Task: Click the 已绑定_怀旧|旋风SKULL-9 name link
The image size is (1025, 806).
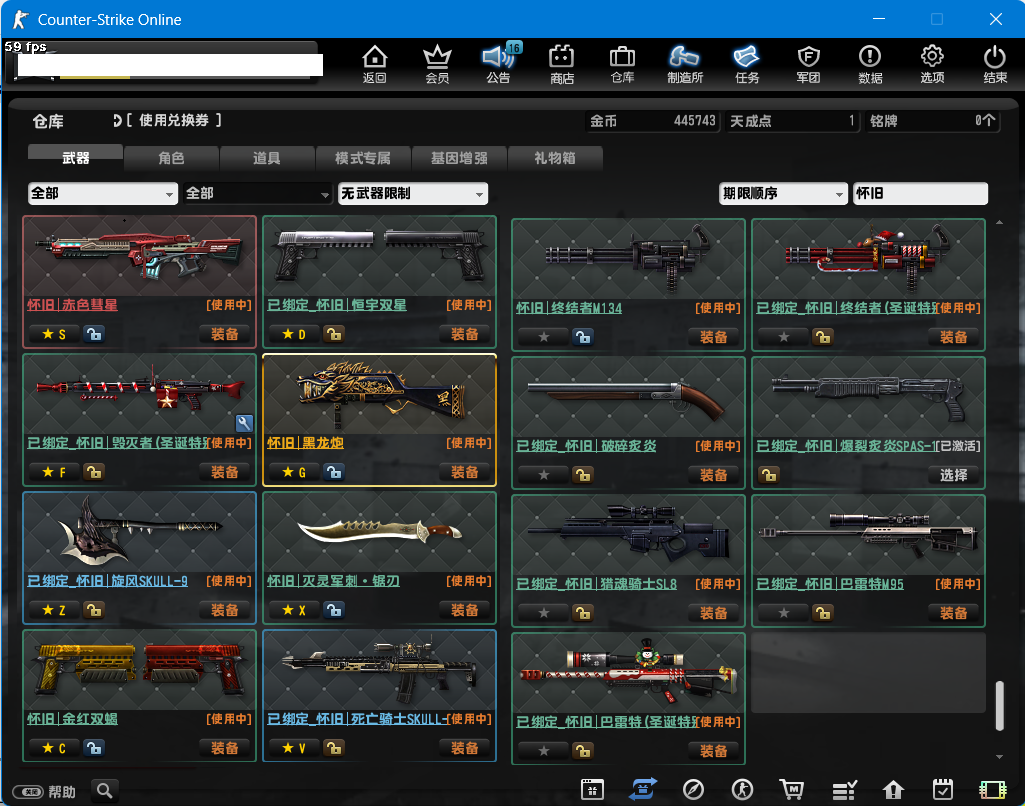Action: point(107,581)
